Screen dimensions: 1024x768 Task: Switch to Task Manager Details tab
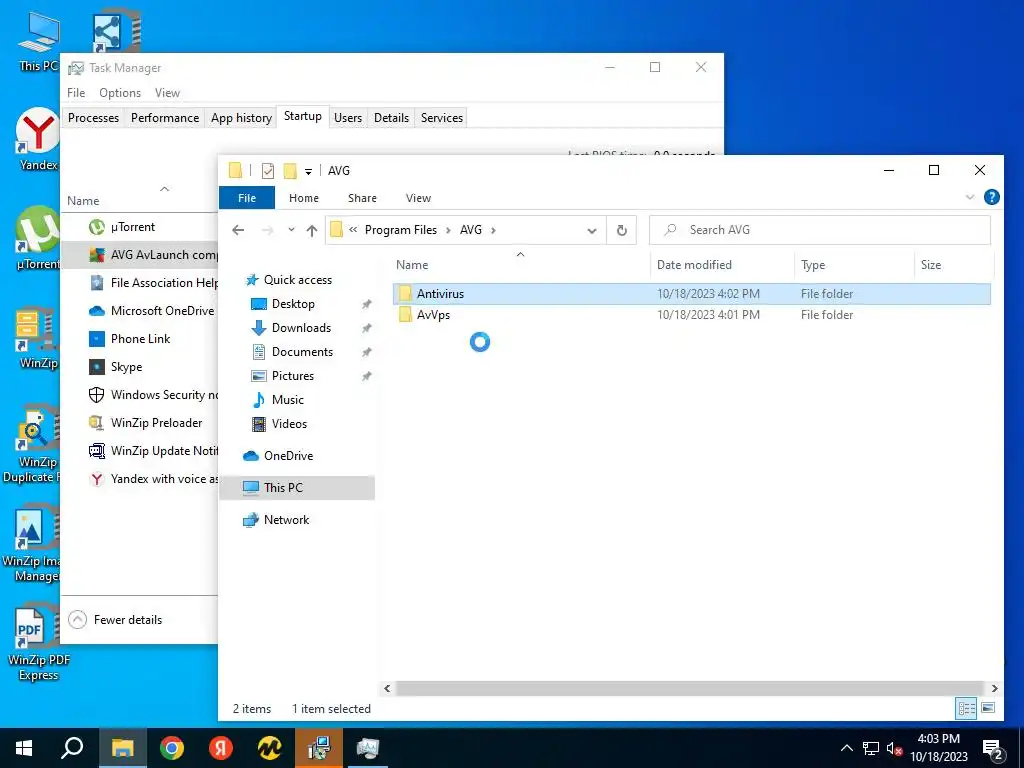click(391, 118)
